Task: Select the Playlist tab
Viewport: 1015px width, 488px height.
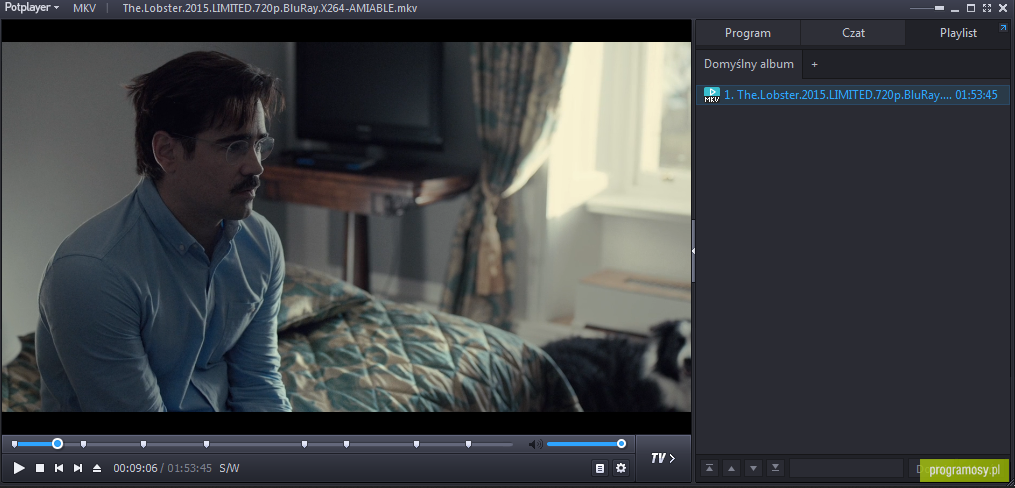Action: 958,33
